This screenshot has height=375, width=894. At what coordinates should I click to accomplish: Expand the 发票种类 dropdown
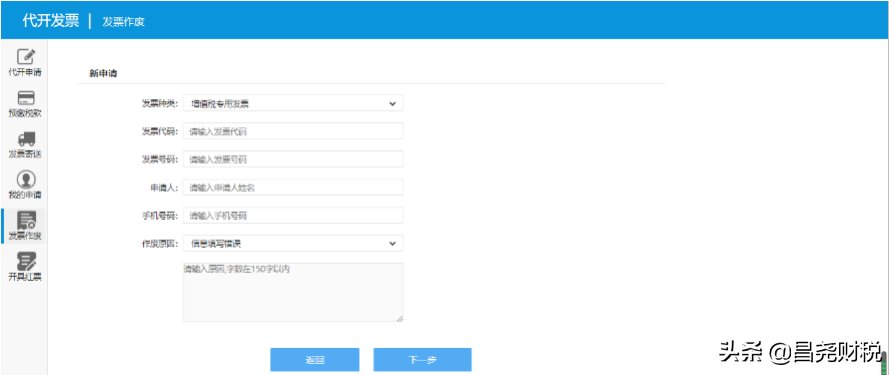pyautogui.click(x=293, y=103)
